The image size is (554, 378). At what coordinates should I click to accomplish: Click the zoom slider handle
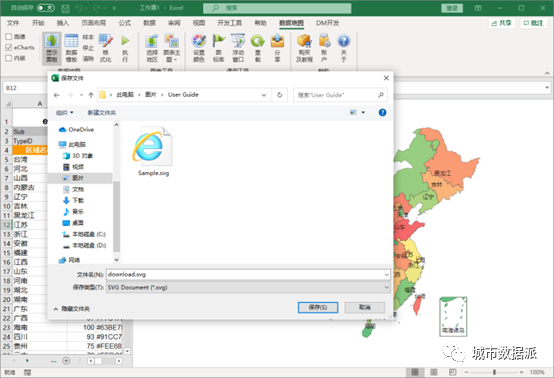click(494, 372)
